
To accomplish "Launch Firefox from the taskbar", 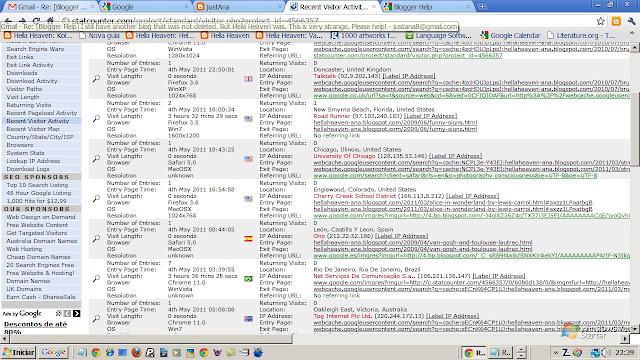I will [136, 352].
